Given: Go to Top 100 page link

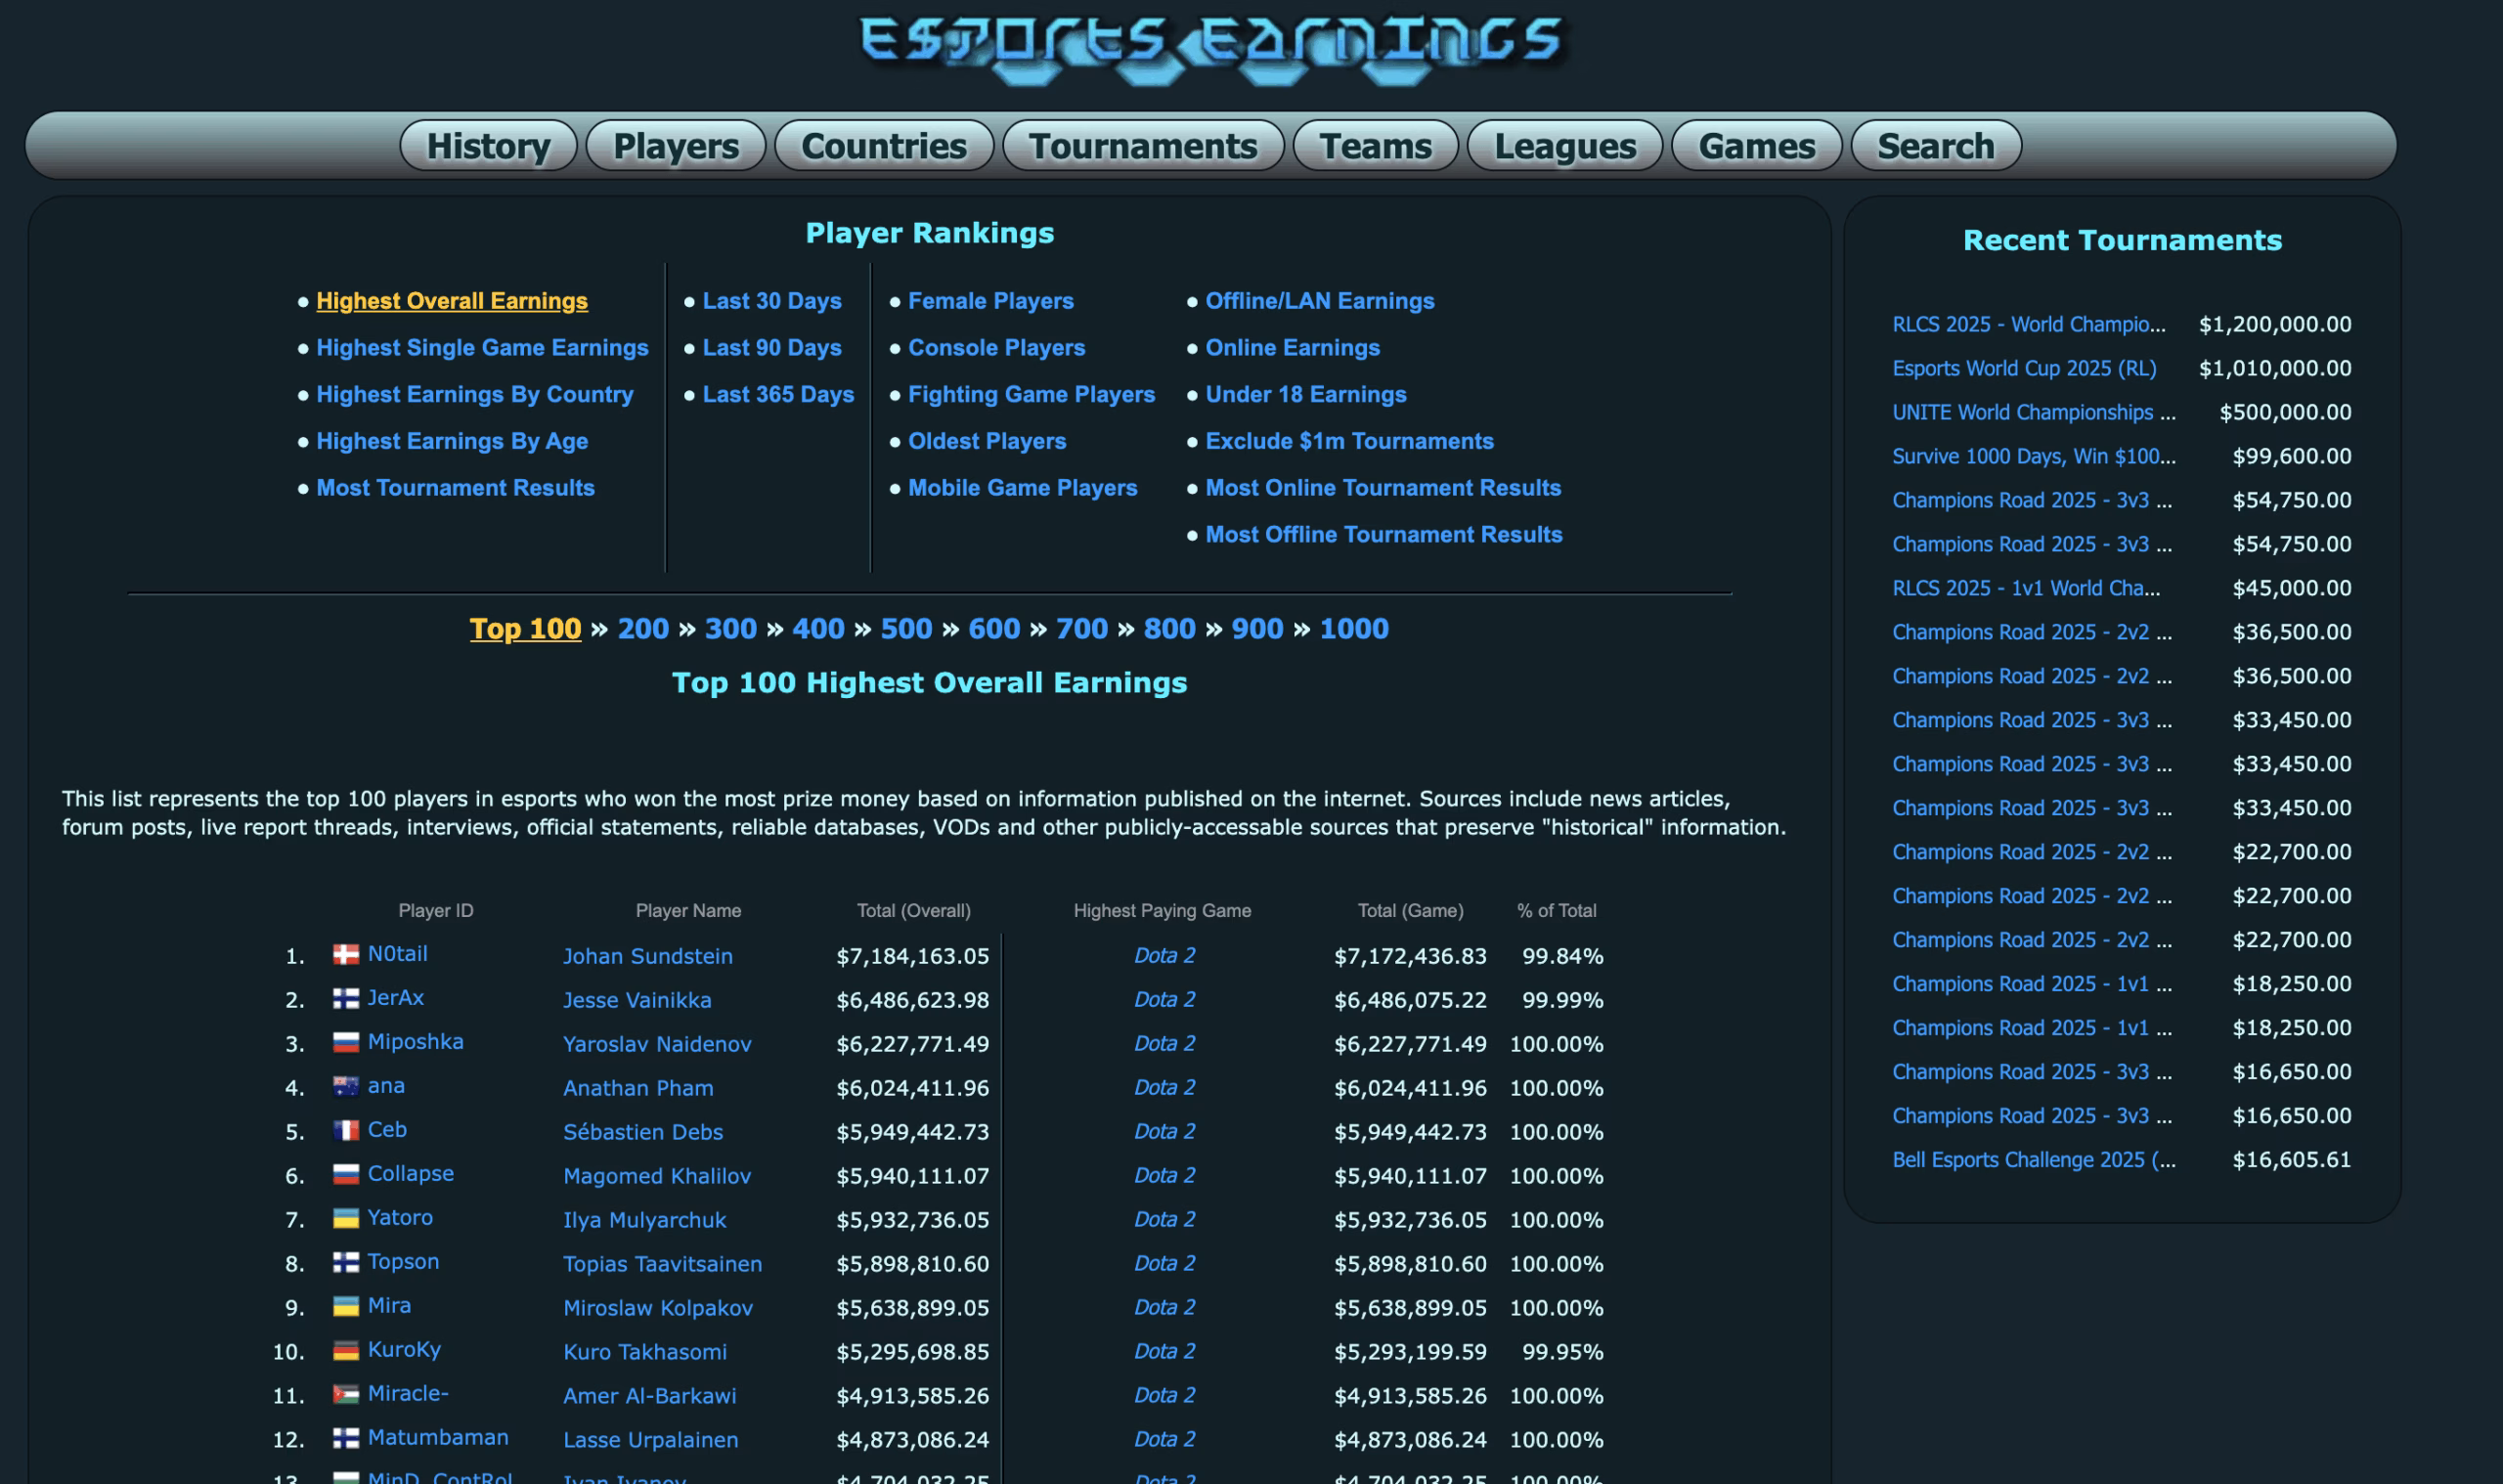Looking at the screenshot, I should tap(525, 629).
